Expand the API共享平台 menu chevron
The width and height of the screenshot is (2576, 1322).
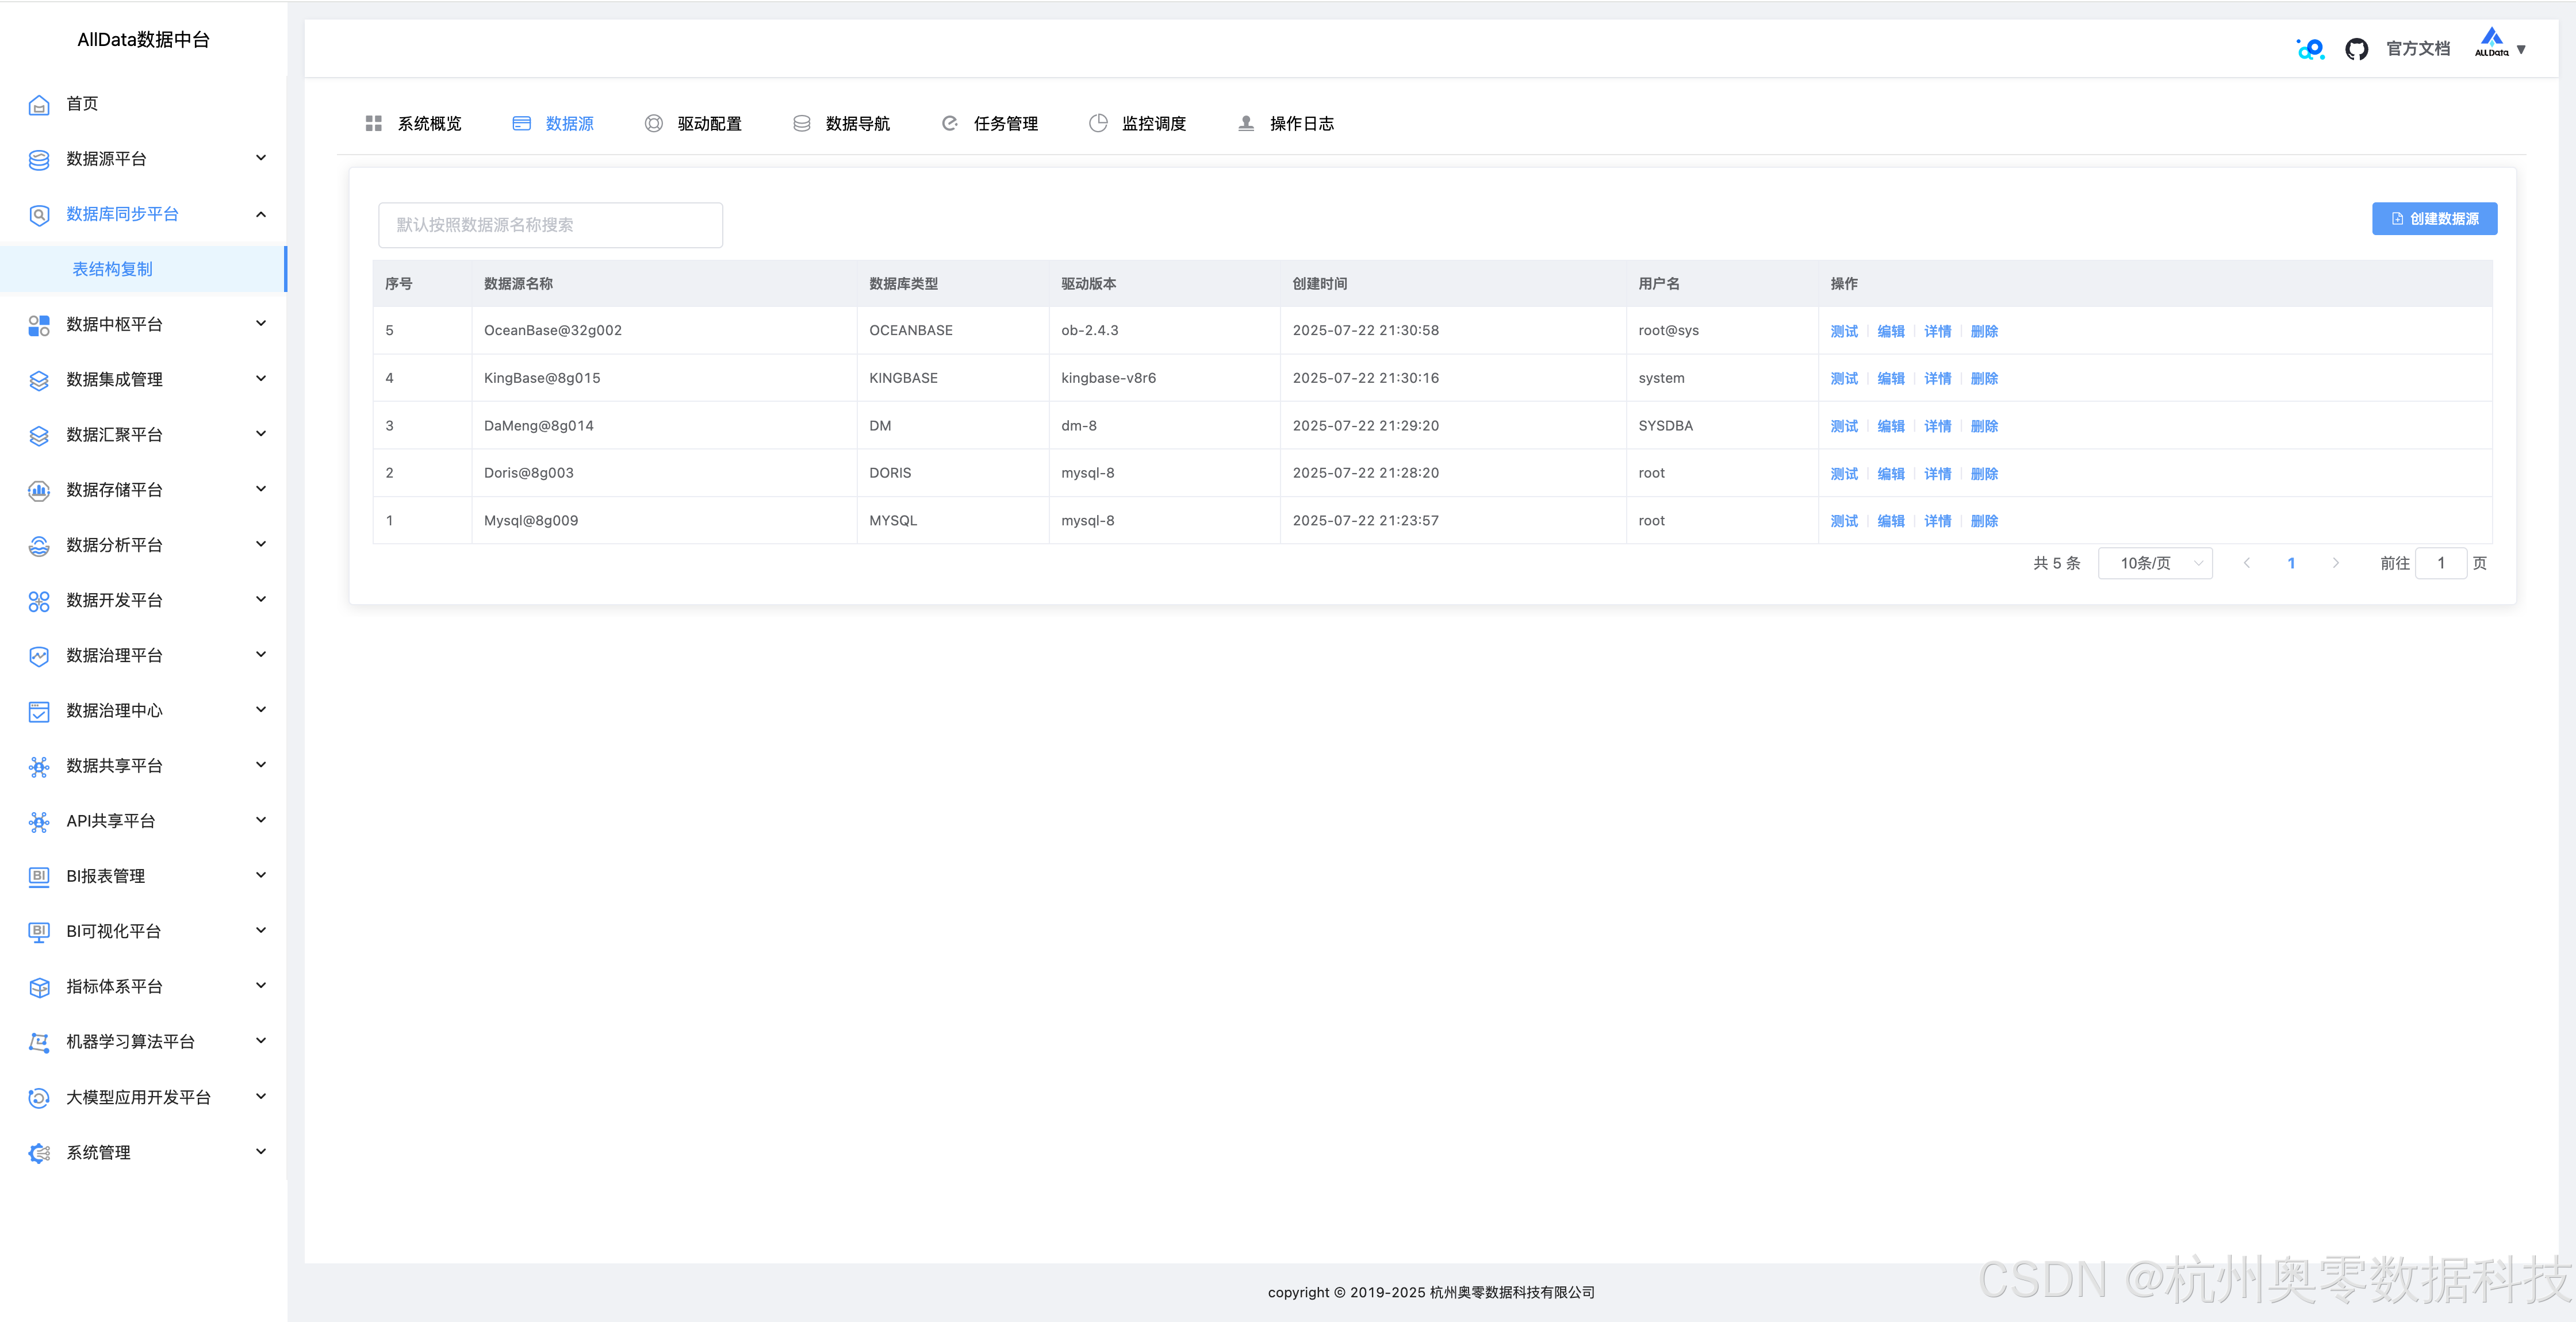click(261, 820)
